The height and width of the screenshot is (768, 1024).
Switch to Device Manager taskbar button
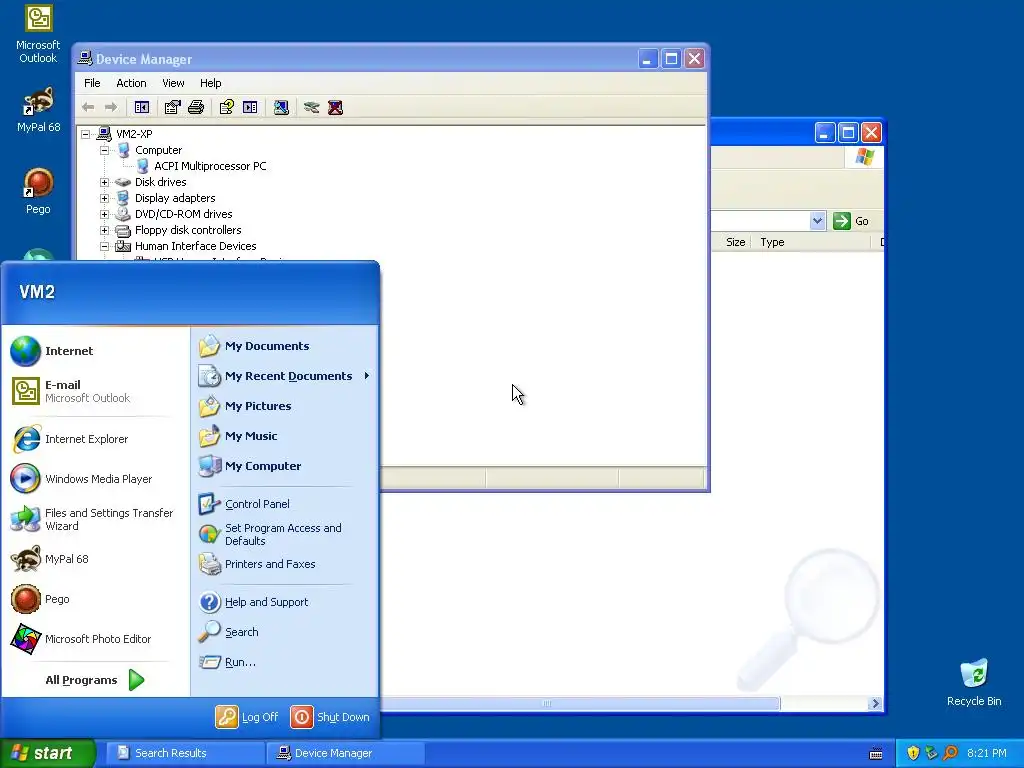click(x=345, y=753)
